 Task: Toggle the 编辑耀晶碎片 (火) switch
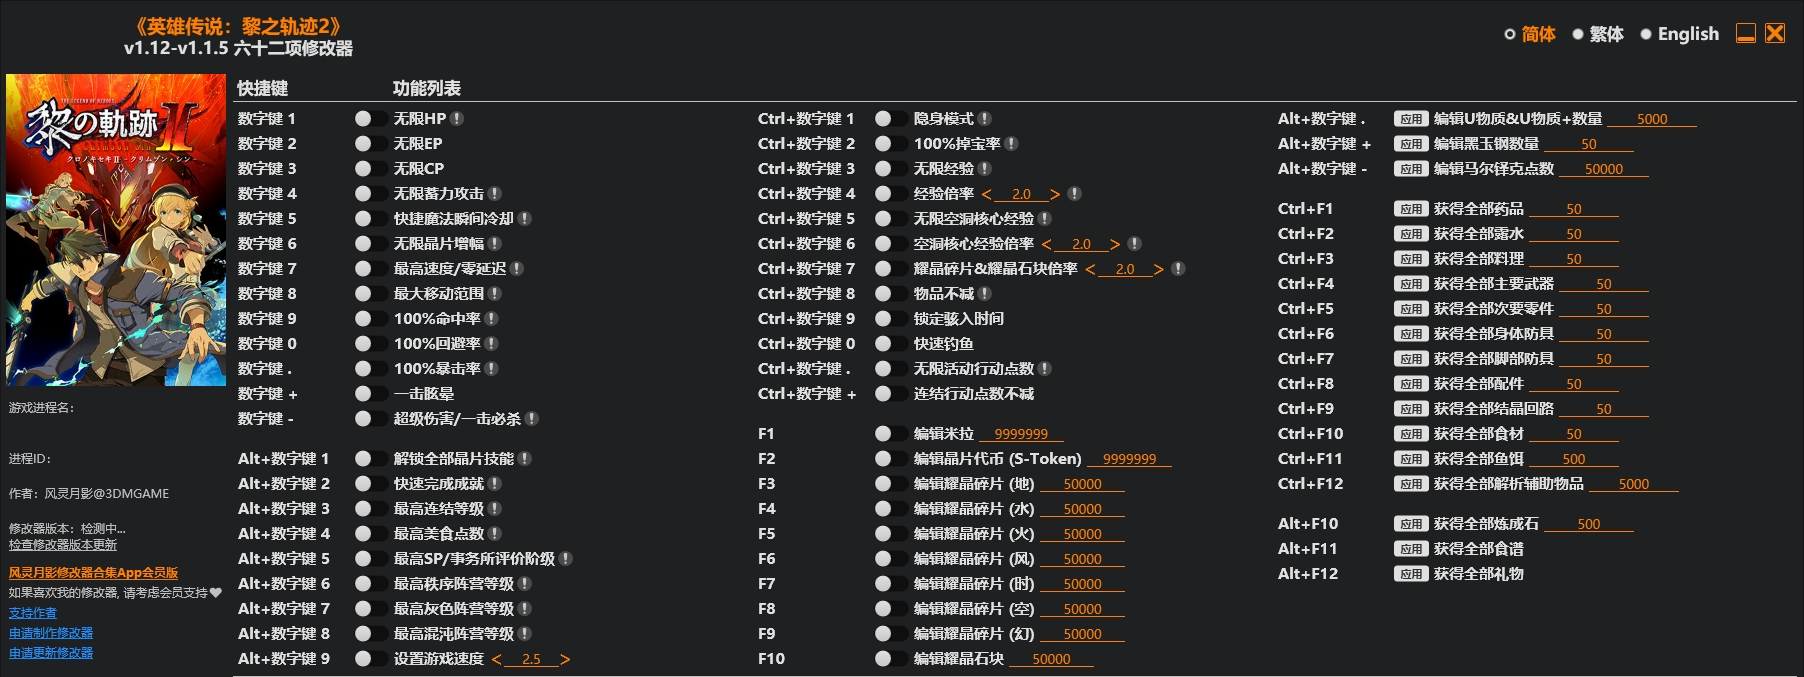[891, 534]
